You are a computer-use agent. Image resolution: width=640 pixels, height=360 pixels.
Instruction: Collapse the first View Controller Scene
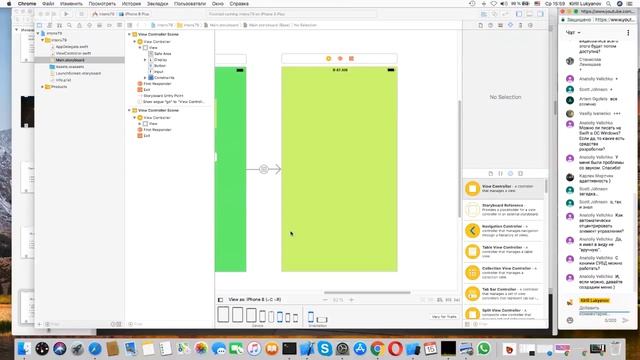coord(129,35)
